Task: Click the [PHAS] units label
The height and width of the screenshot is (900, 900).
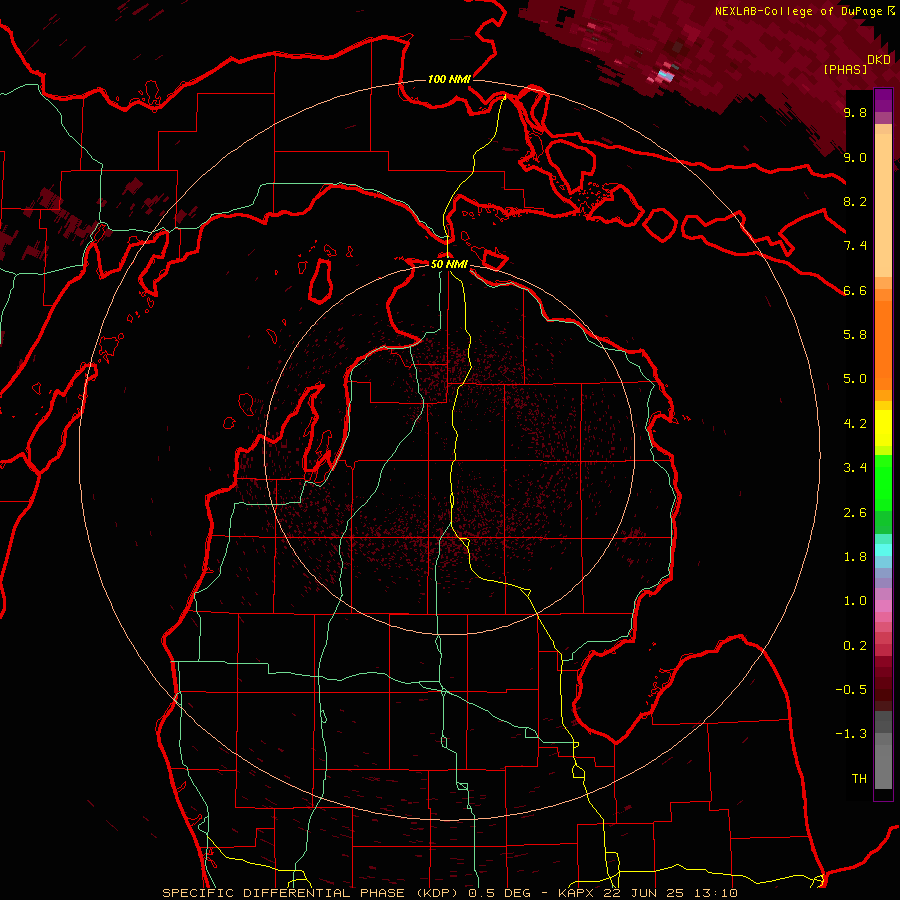Action: click(845, 69)
